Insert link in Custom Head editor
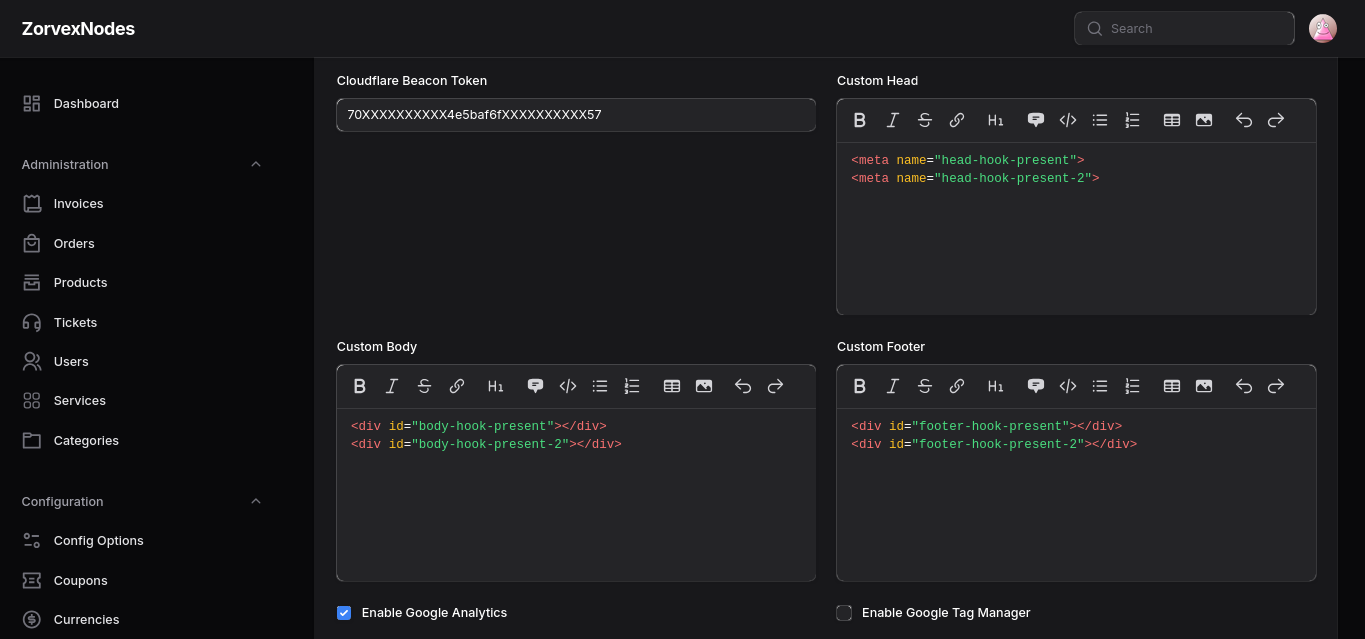The image size is (1365, 639). tap(957, 120)
